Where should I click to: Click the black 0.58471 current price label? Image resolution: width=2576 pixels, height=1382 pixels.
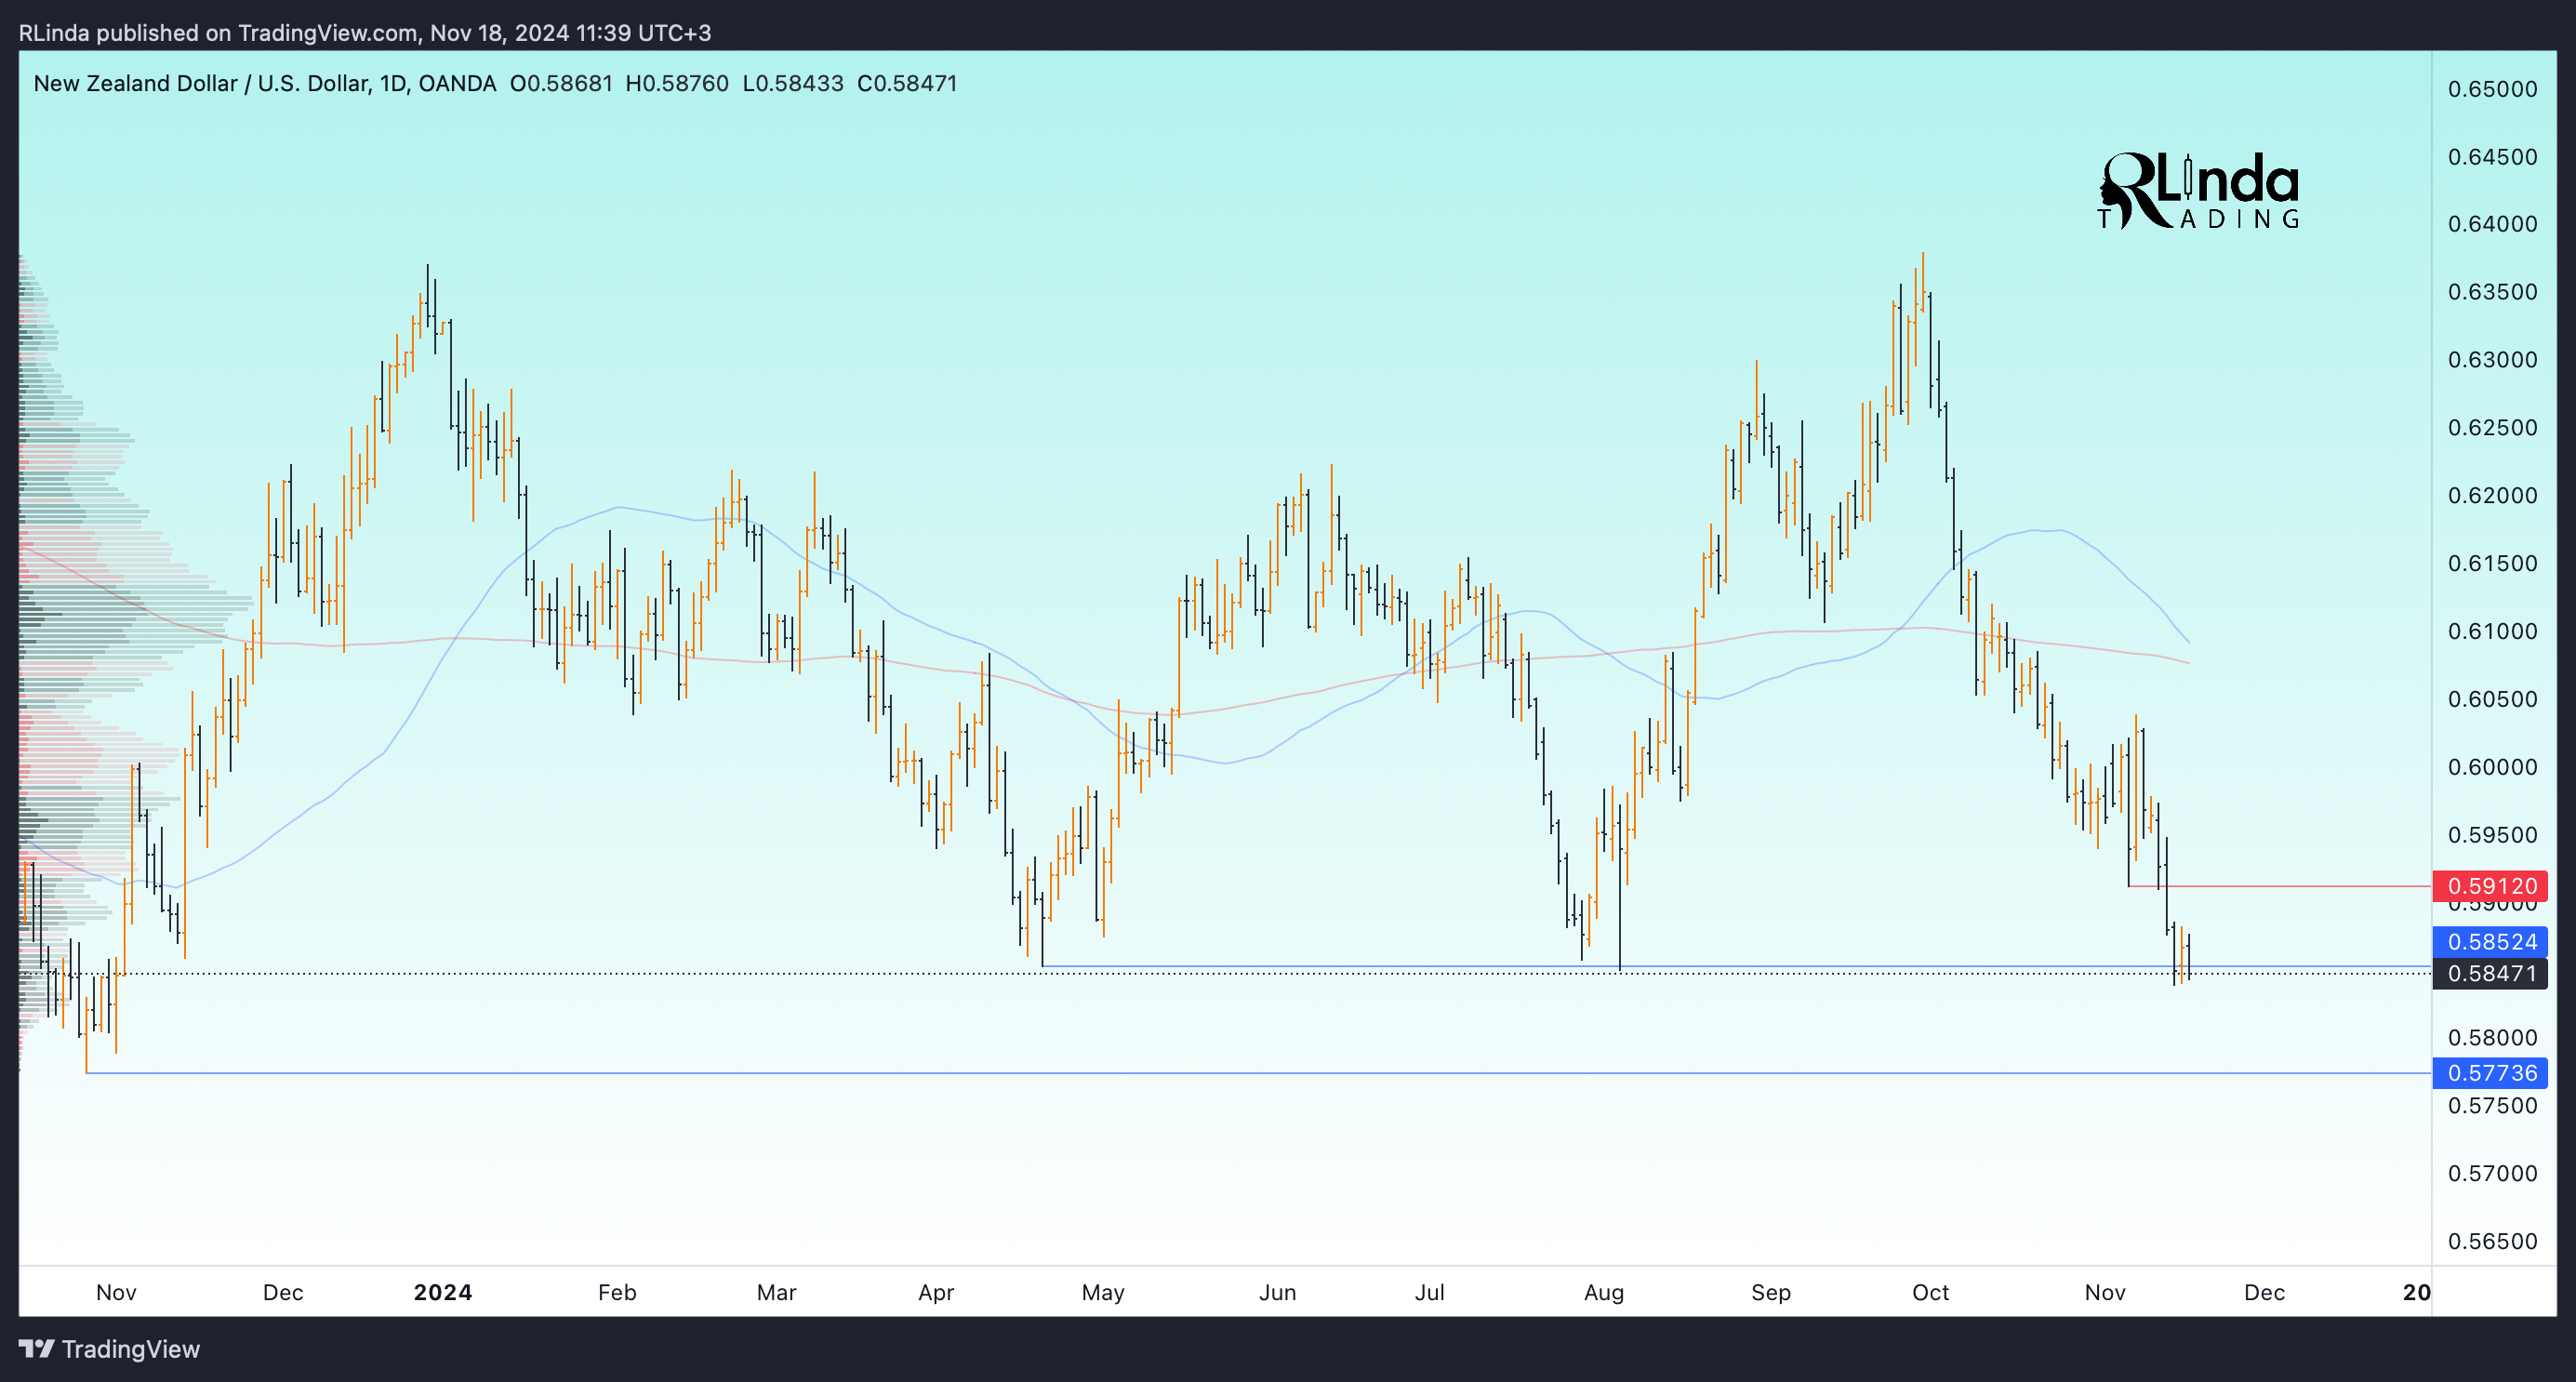[x=2490, y=973]
